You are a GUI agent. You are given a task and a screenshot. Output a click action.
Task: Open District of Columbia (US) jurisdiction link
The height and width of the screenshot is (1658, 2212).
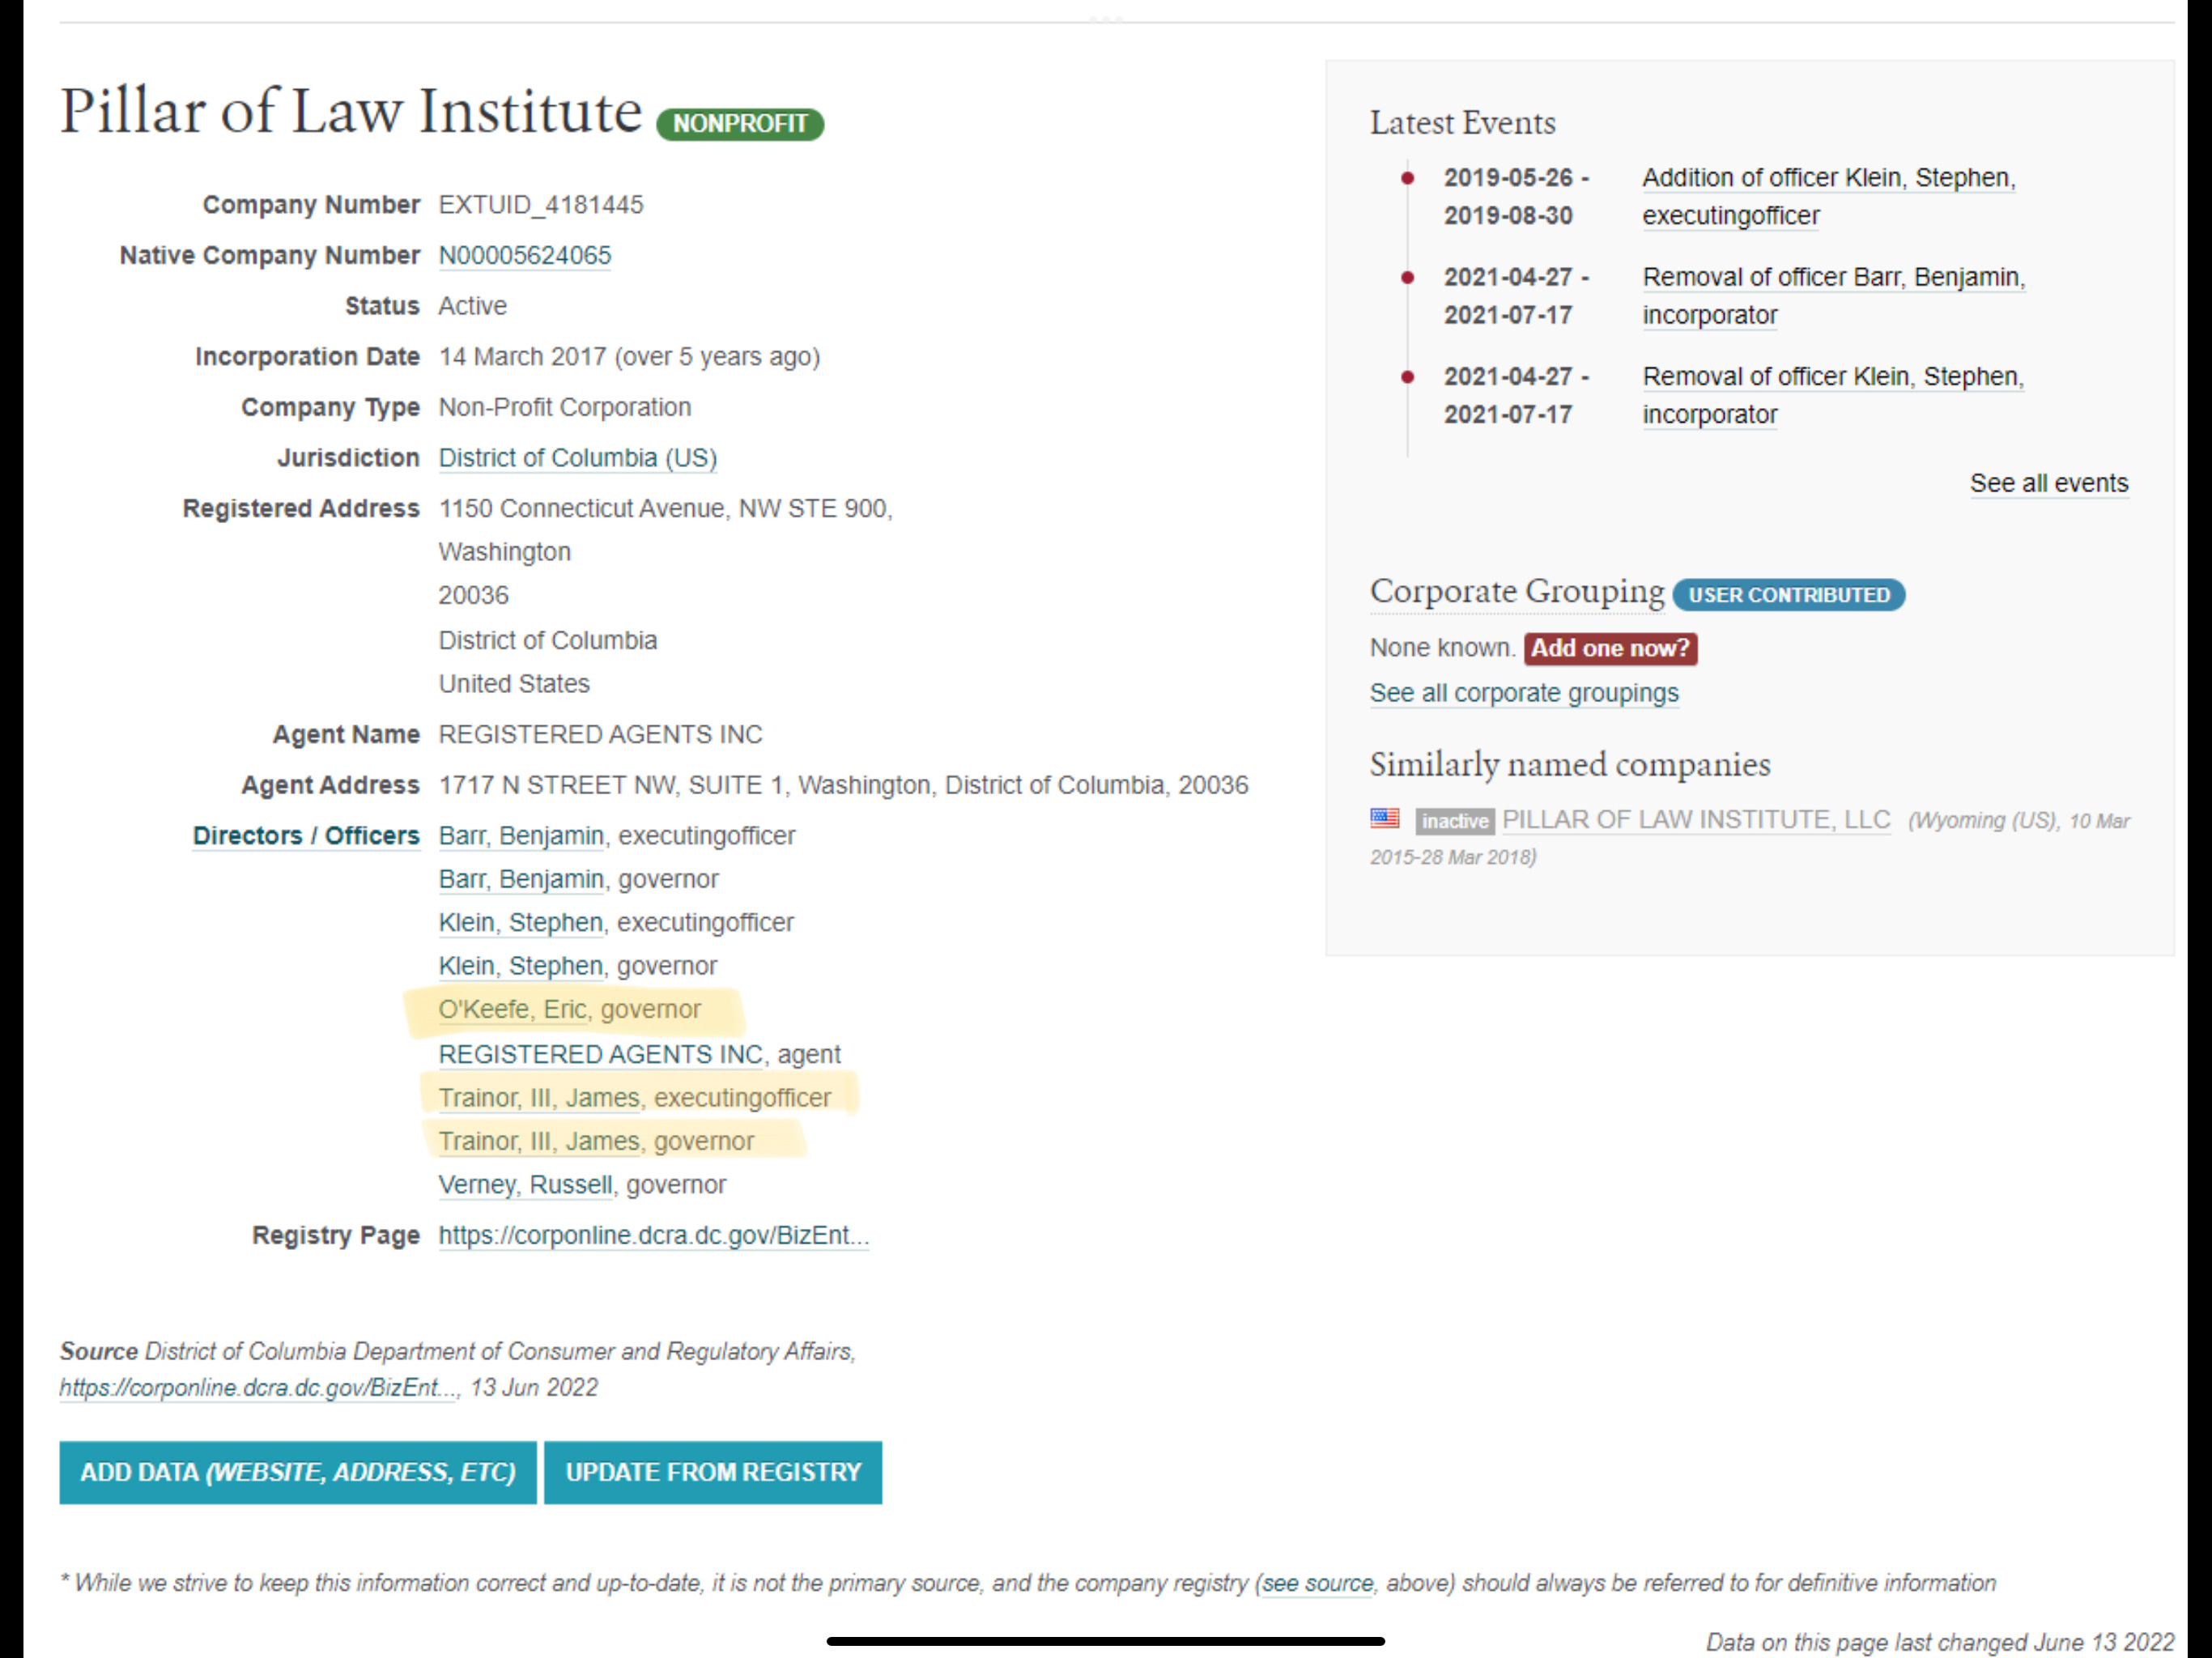(578, 458)
